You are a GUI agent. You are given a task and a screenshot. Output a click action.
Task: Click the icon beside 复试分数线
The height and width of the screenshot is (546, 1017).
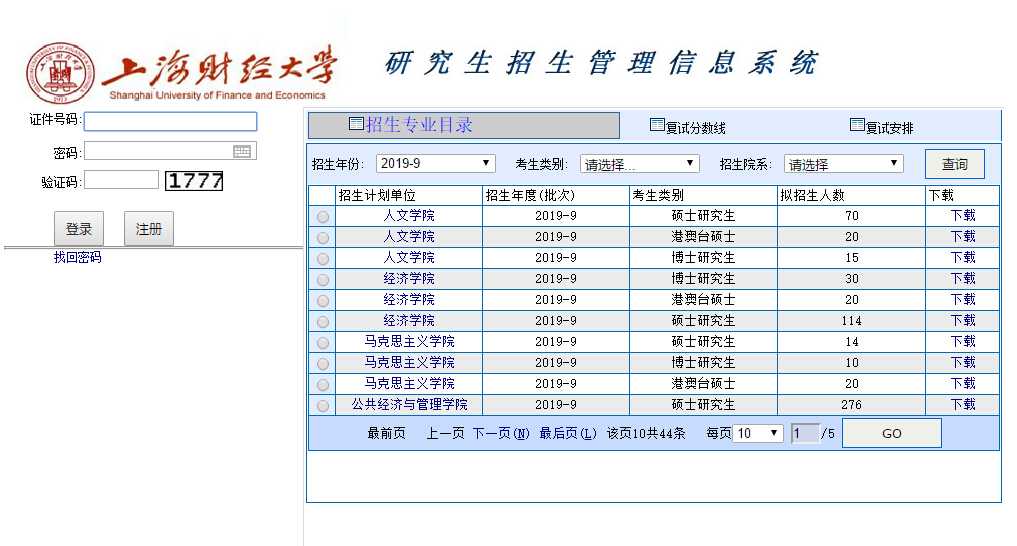point(657,126)
